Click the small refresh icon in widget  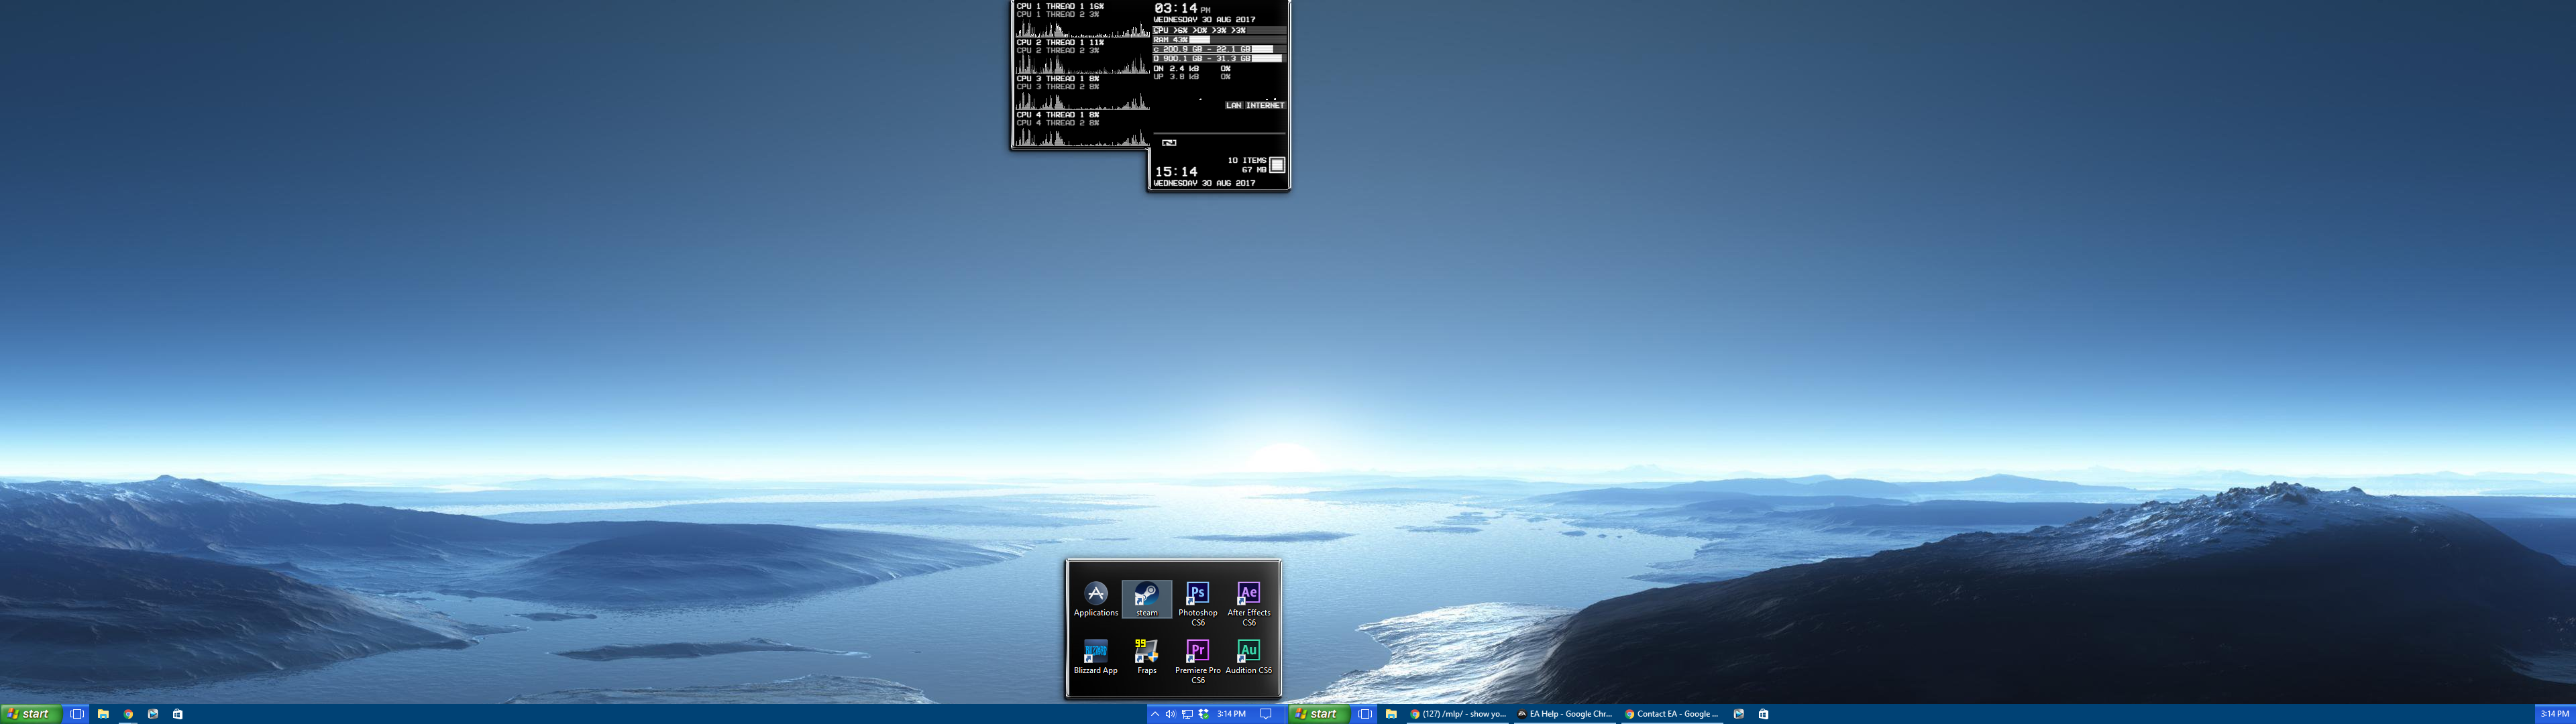coord(1169,143)
